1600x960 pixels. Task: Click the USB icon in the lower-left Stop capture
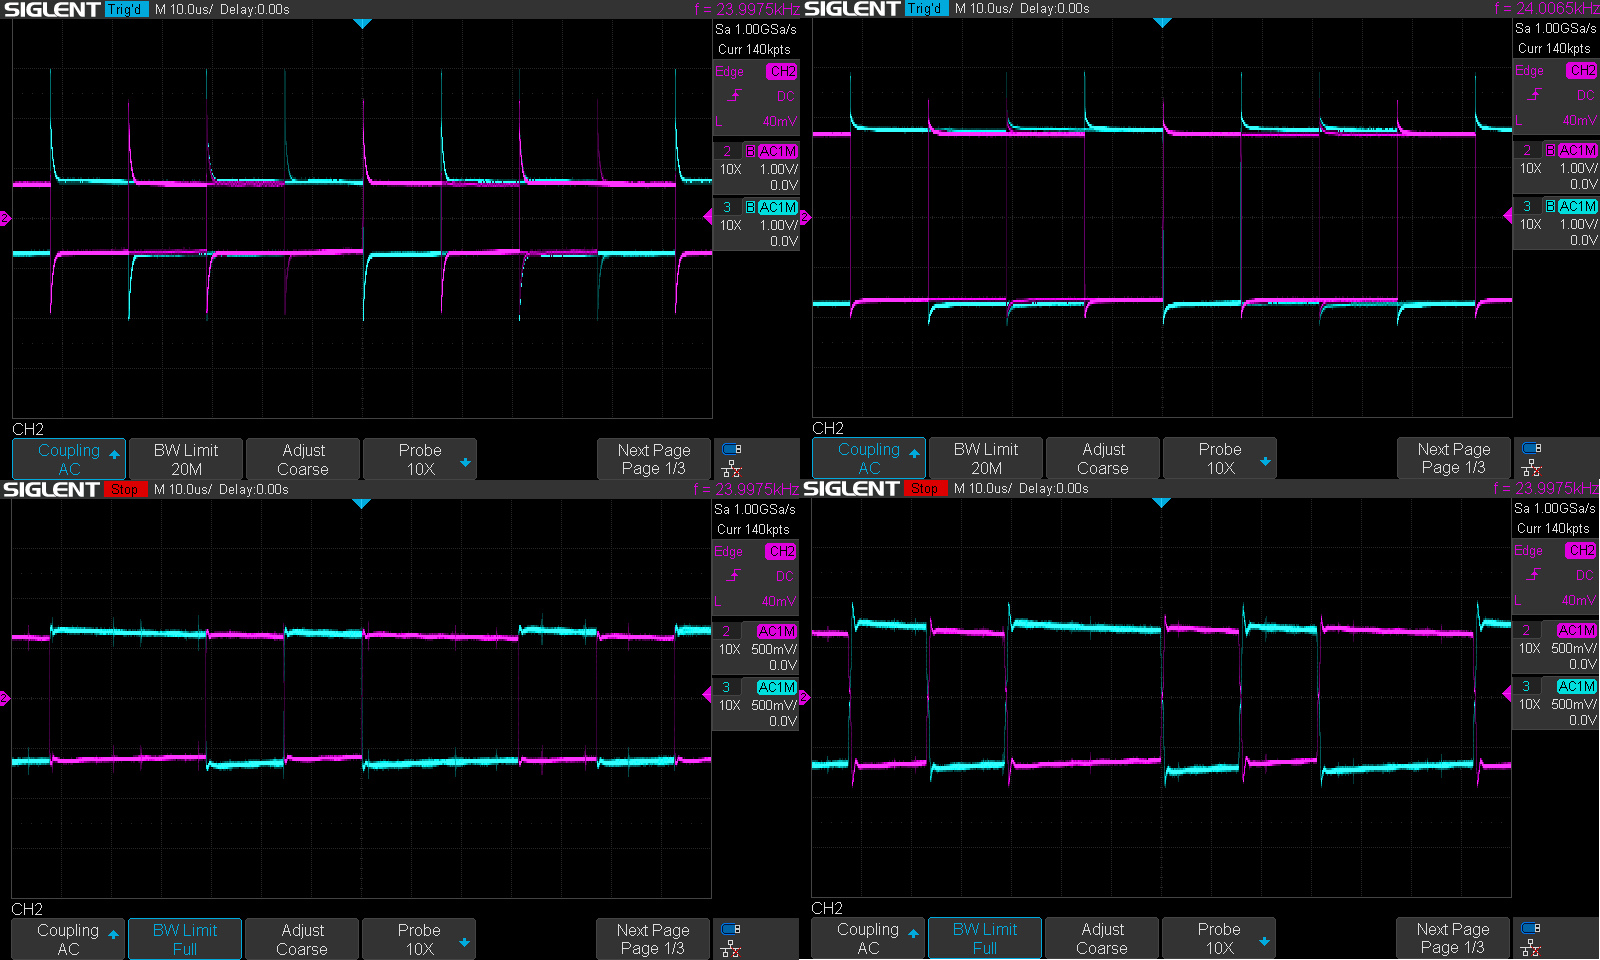pos(731,929)
